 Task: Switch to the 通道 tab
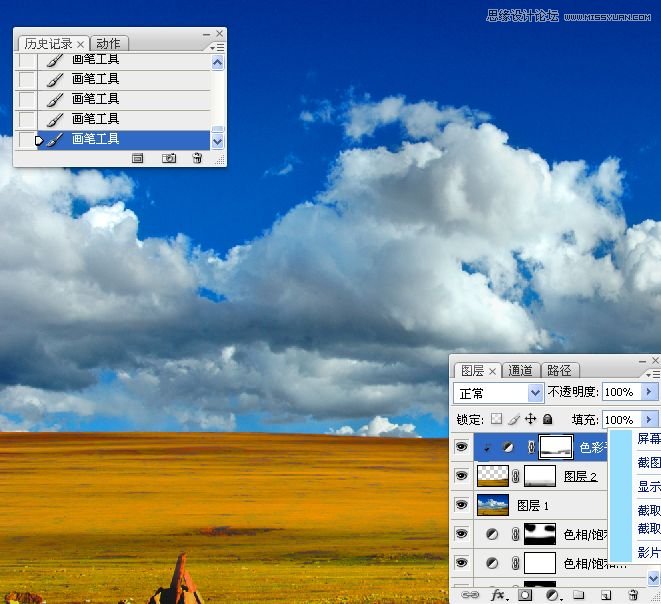click(x=521, y=370)
